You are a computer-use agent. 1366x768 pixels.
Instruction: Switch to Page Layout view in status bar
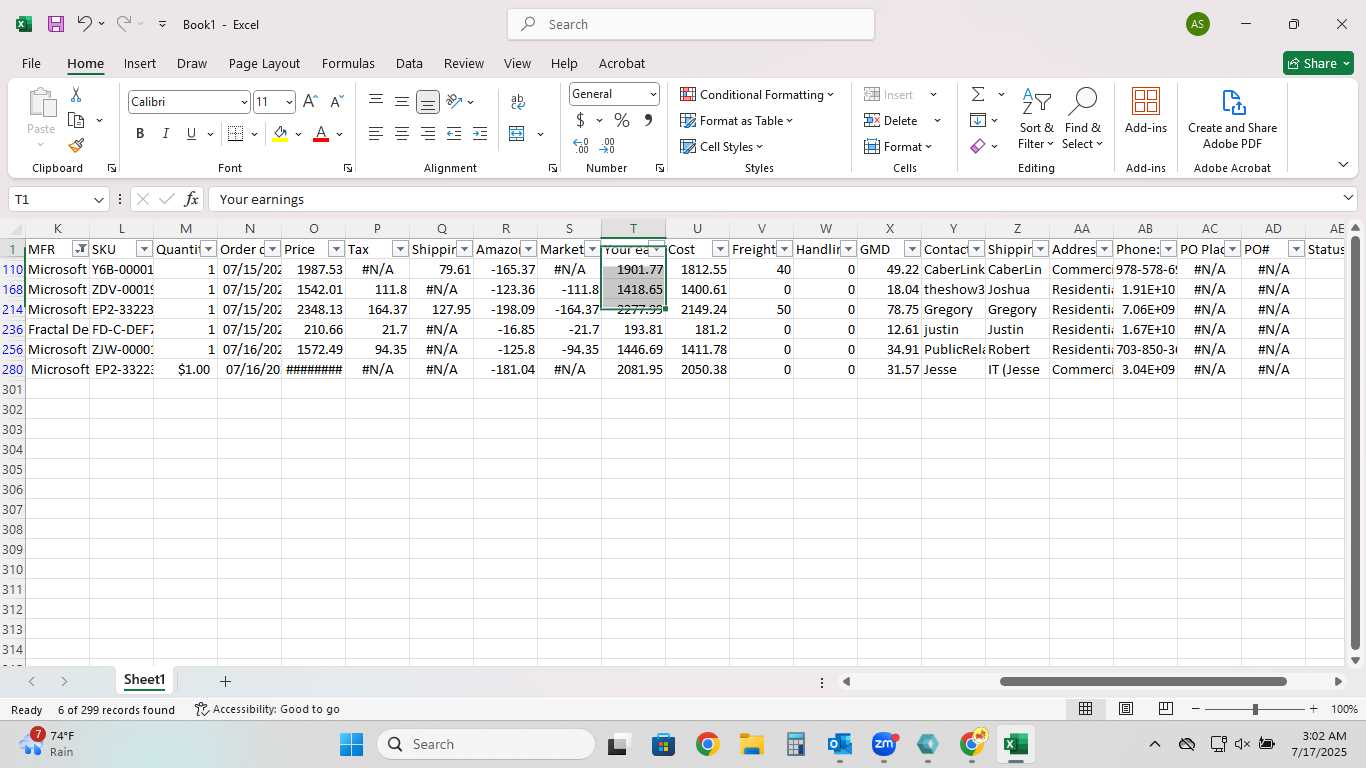[x=1126, y=709]
